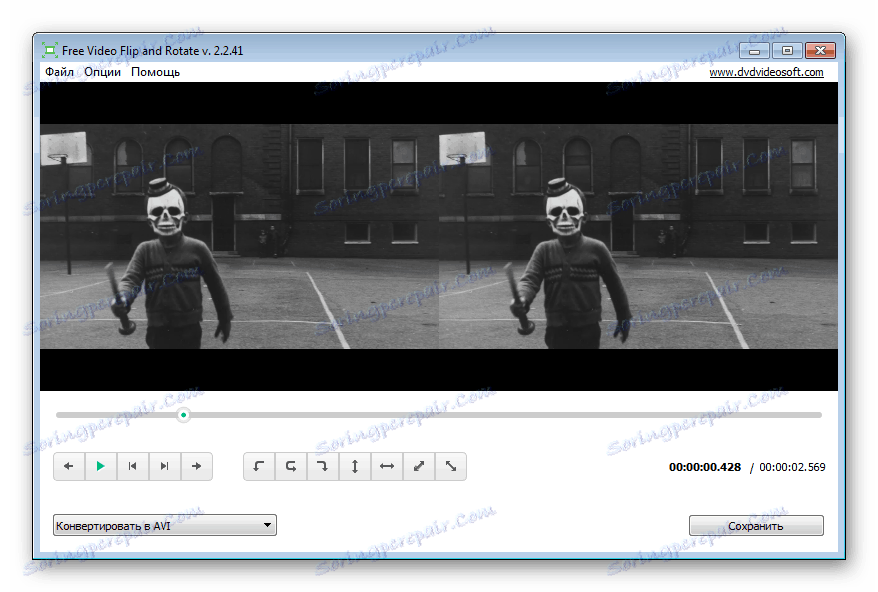Jump to the start of video
Image resolution: width=878 pixels, height=592 pixels.
pyautogui.click(x=133, y=467)
